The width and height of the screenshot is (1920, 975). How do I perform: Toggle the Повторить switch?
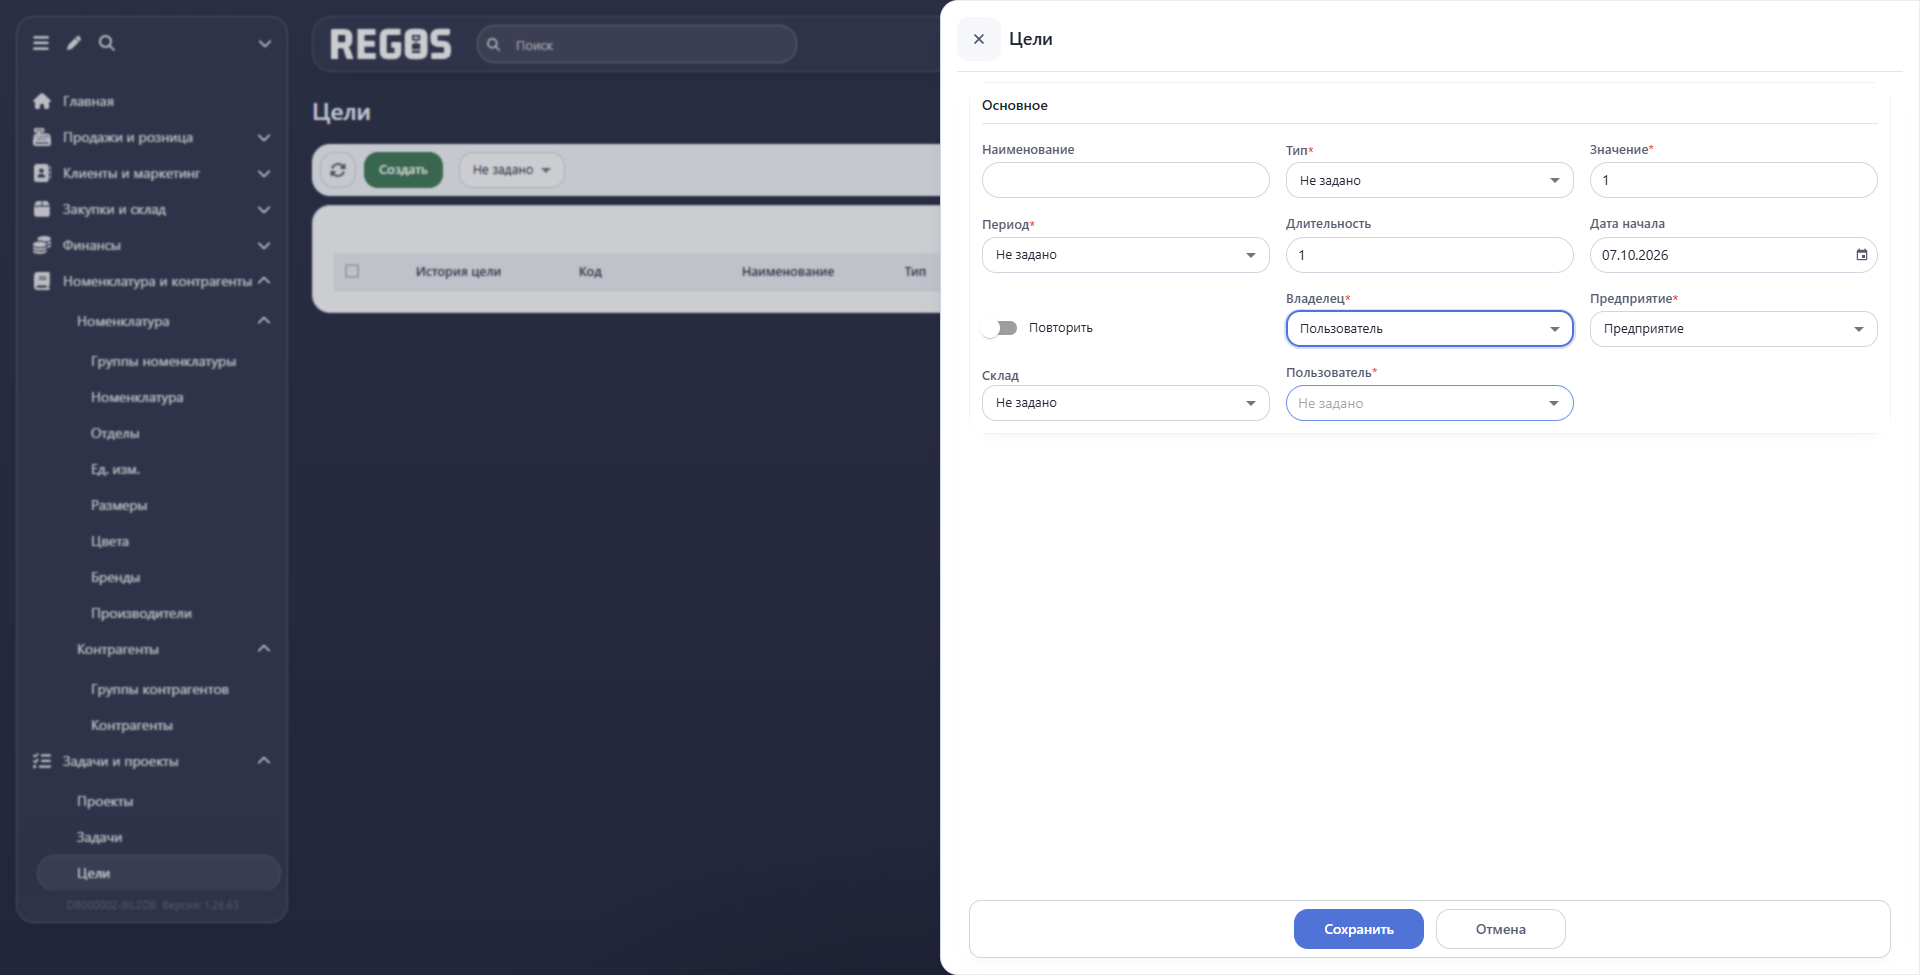999,328
